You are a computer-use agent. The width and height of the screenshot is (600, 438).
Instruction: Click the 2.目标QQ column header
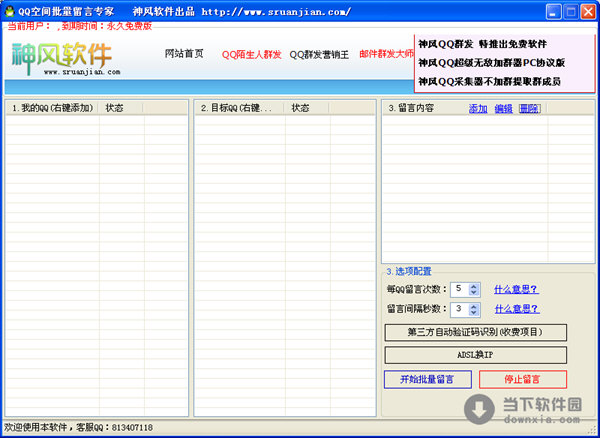[x=240, y=108]
